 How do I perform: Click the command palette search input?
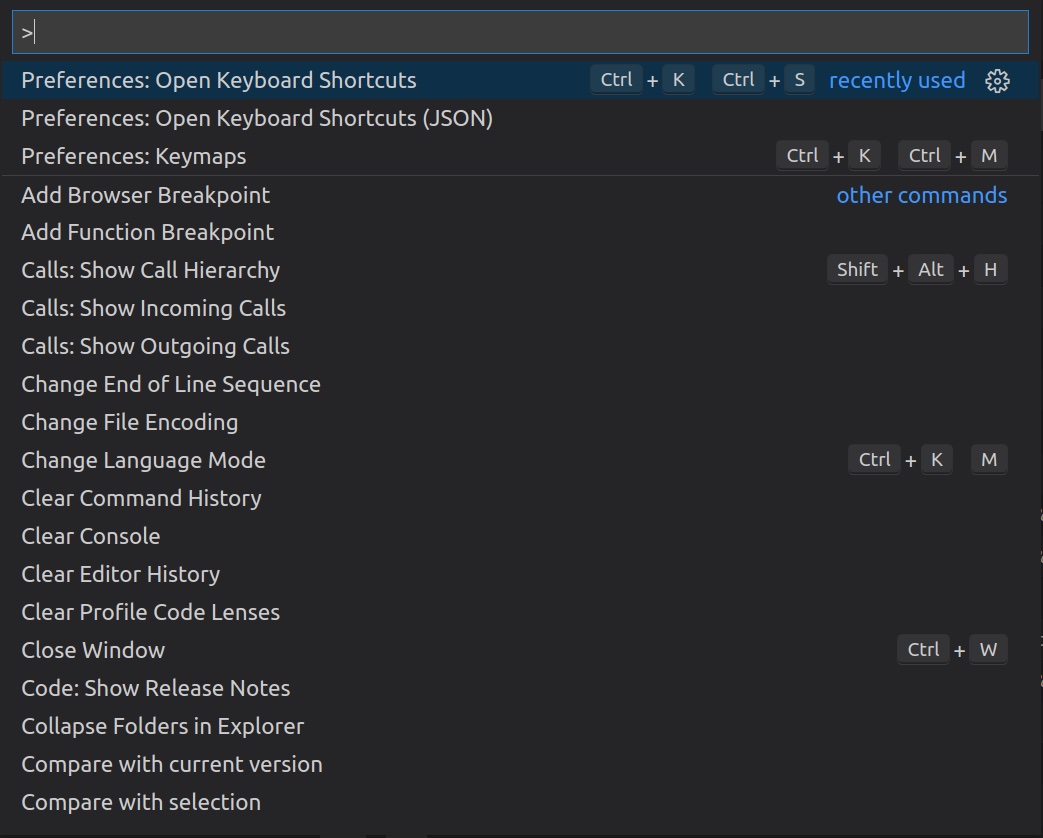[x=520, y=32]
